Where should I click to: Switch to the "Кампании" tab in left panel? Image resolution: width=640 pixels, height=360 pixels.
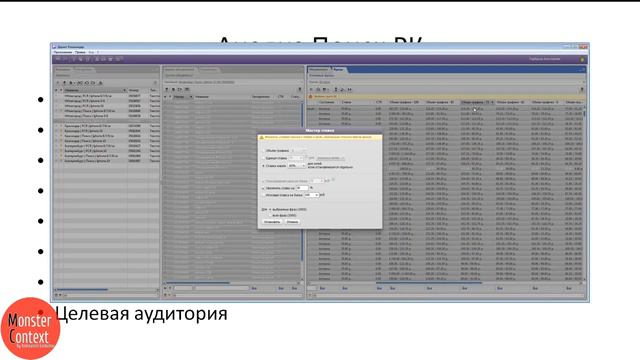63,69
